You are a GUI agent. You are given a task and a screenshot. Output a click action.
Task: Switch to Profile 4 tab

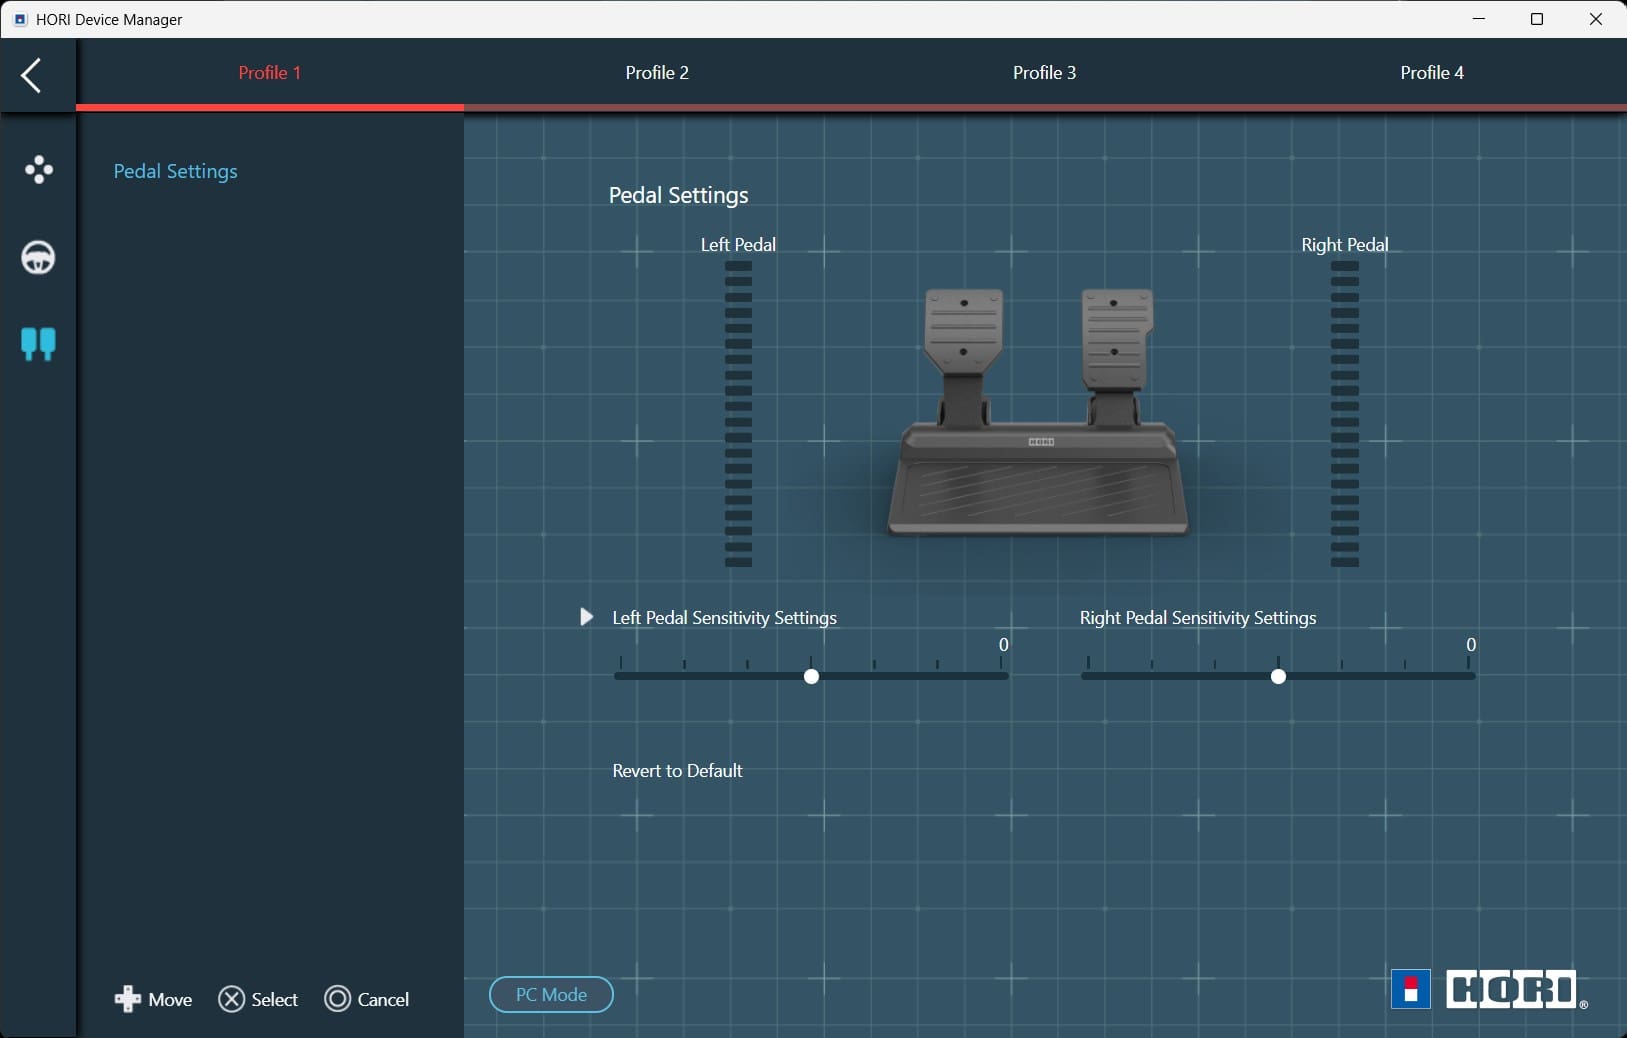1431,73
